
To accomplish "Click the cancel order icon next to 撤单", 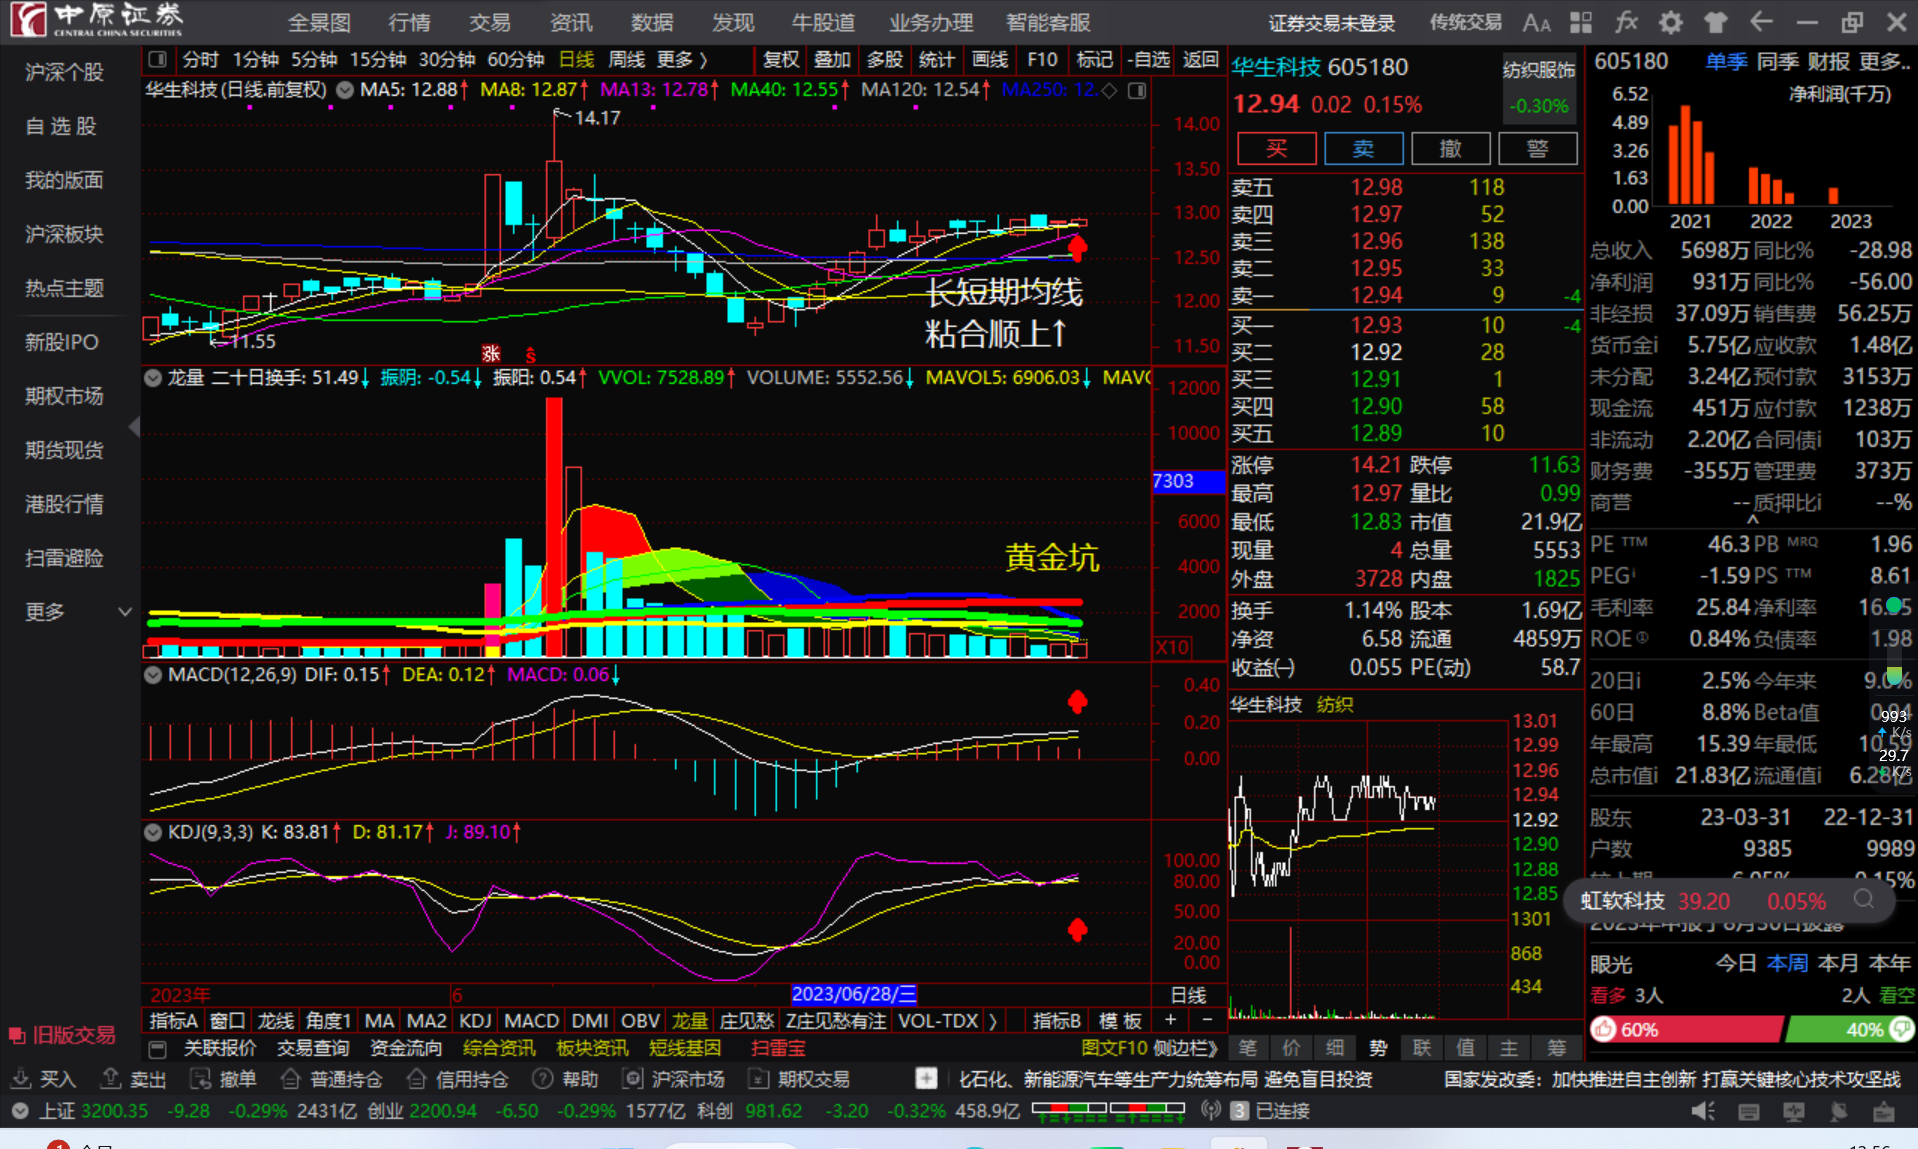I will tap(200, 1079).
